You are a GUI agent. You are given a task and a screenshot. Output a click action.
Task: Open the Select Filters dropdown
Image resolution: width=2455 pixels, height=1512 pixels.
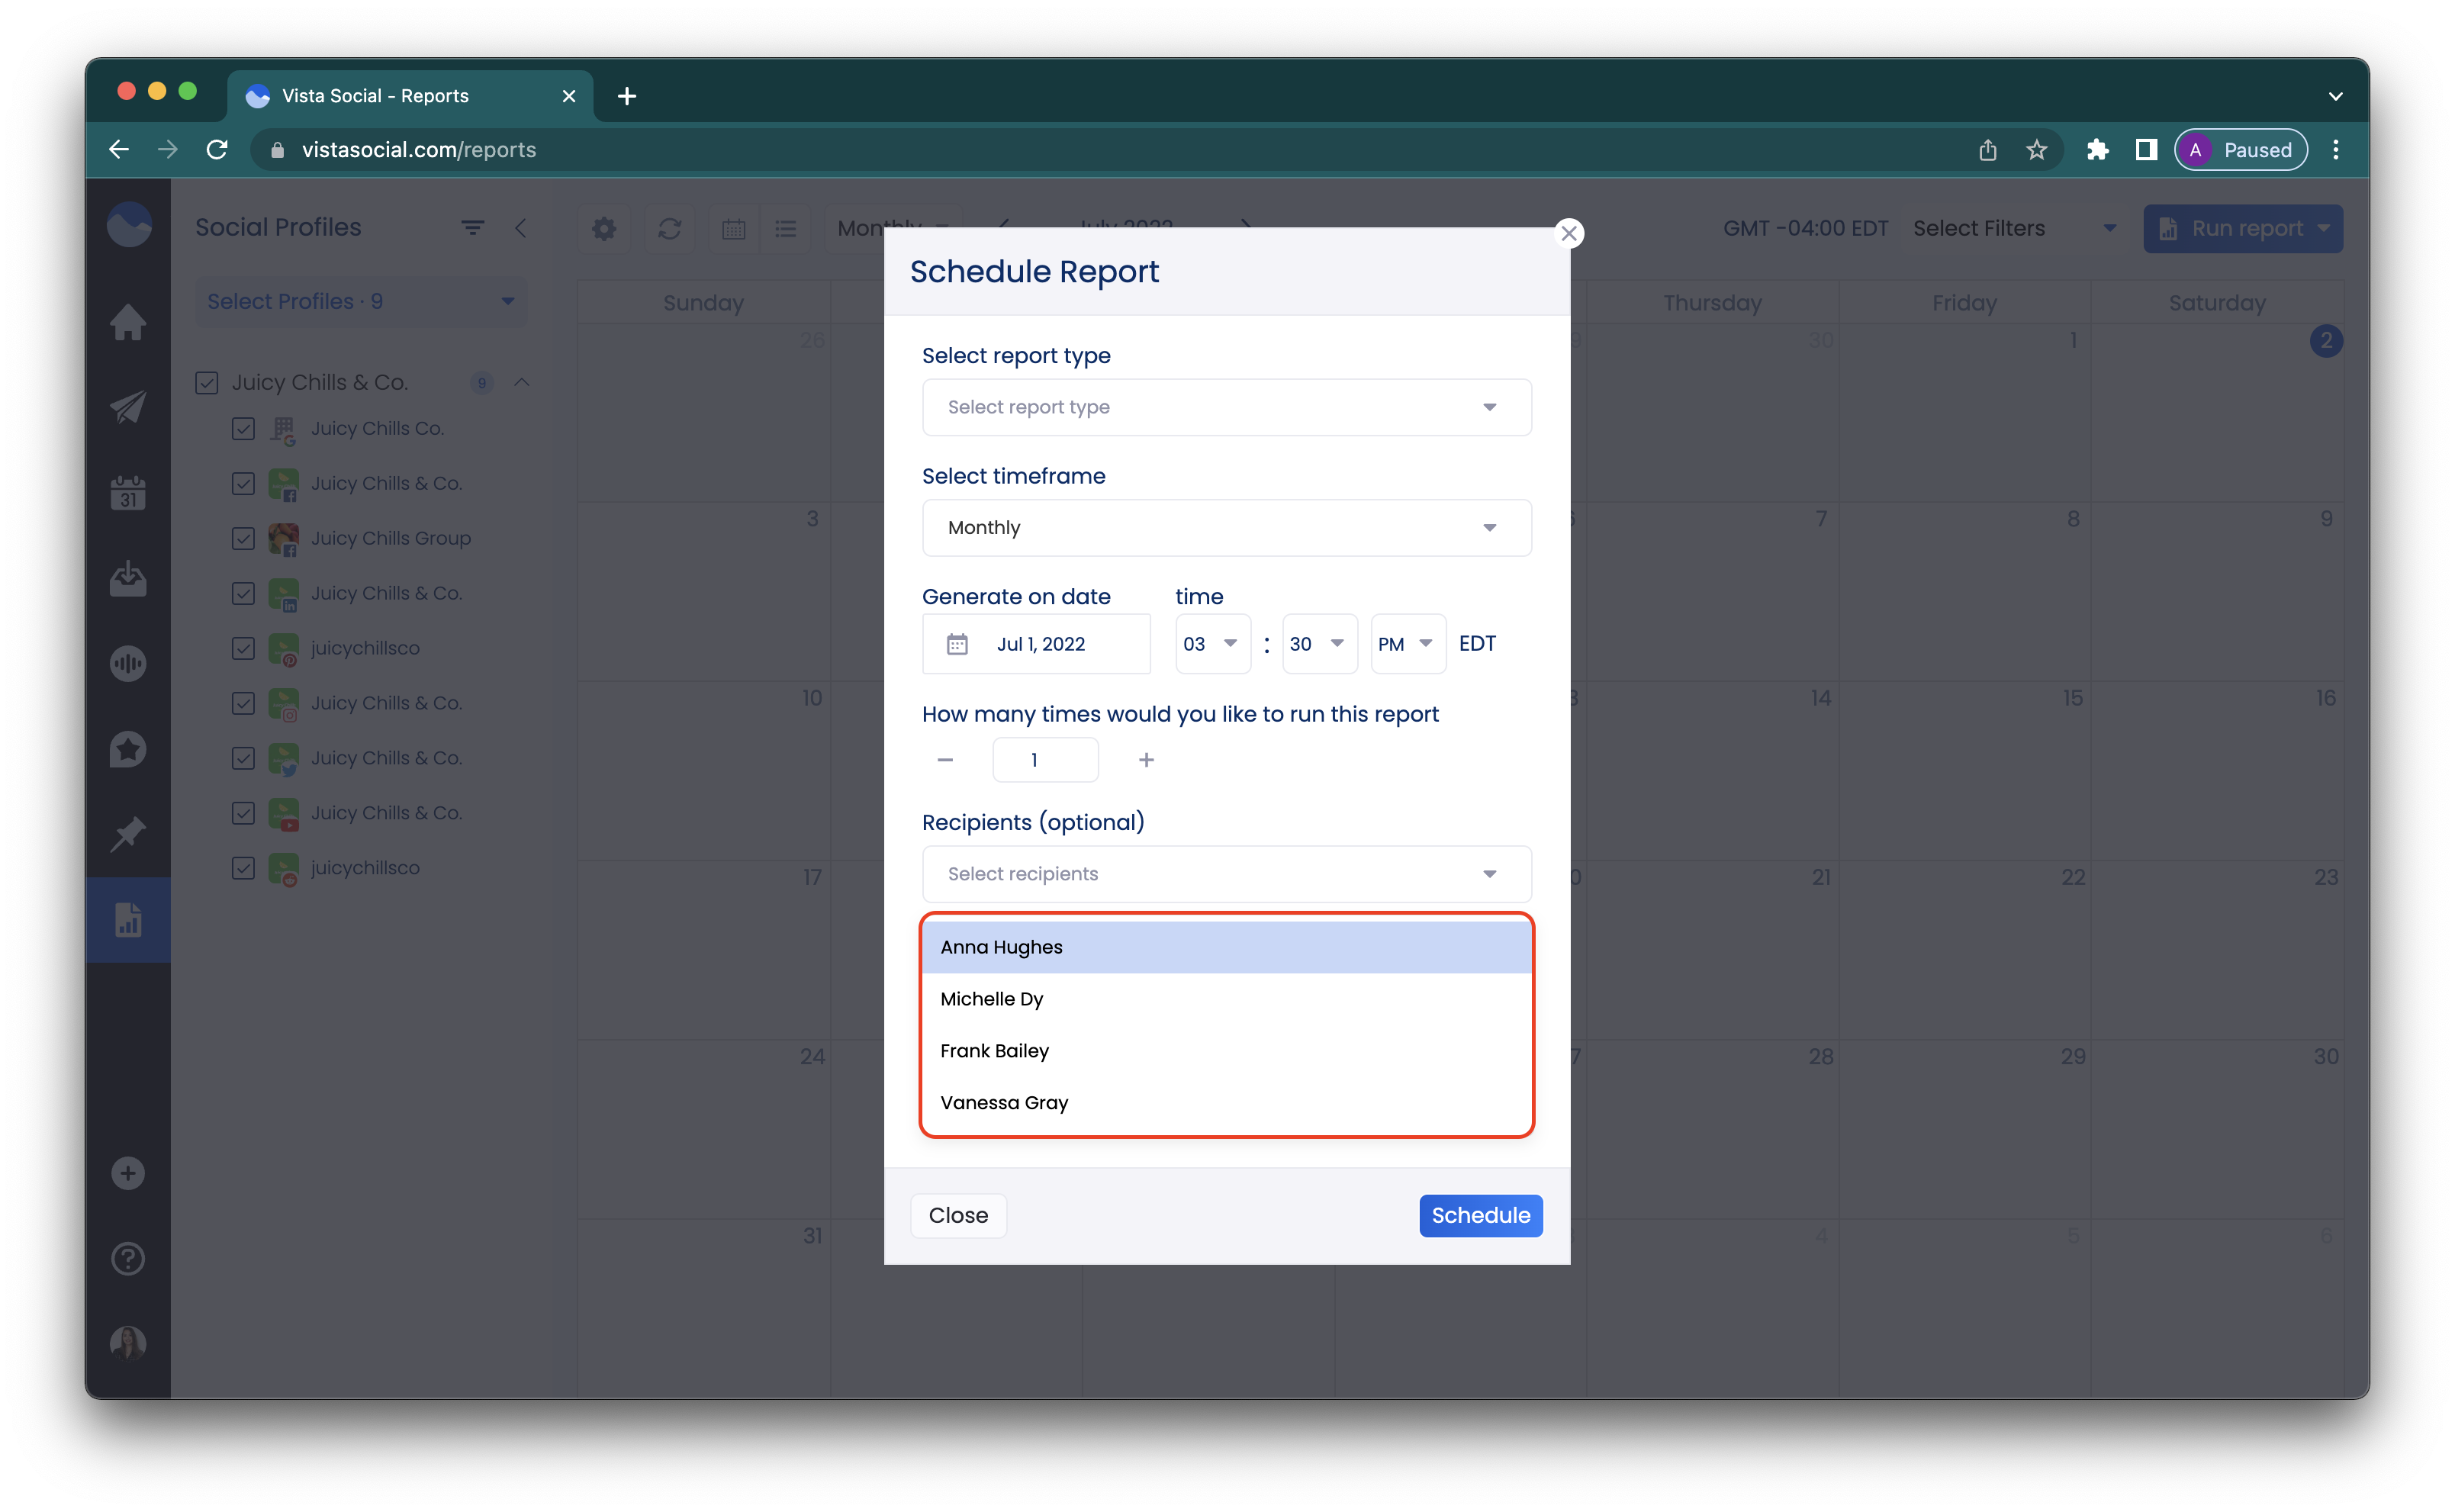[2015, 228]
